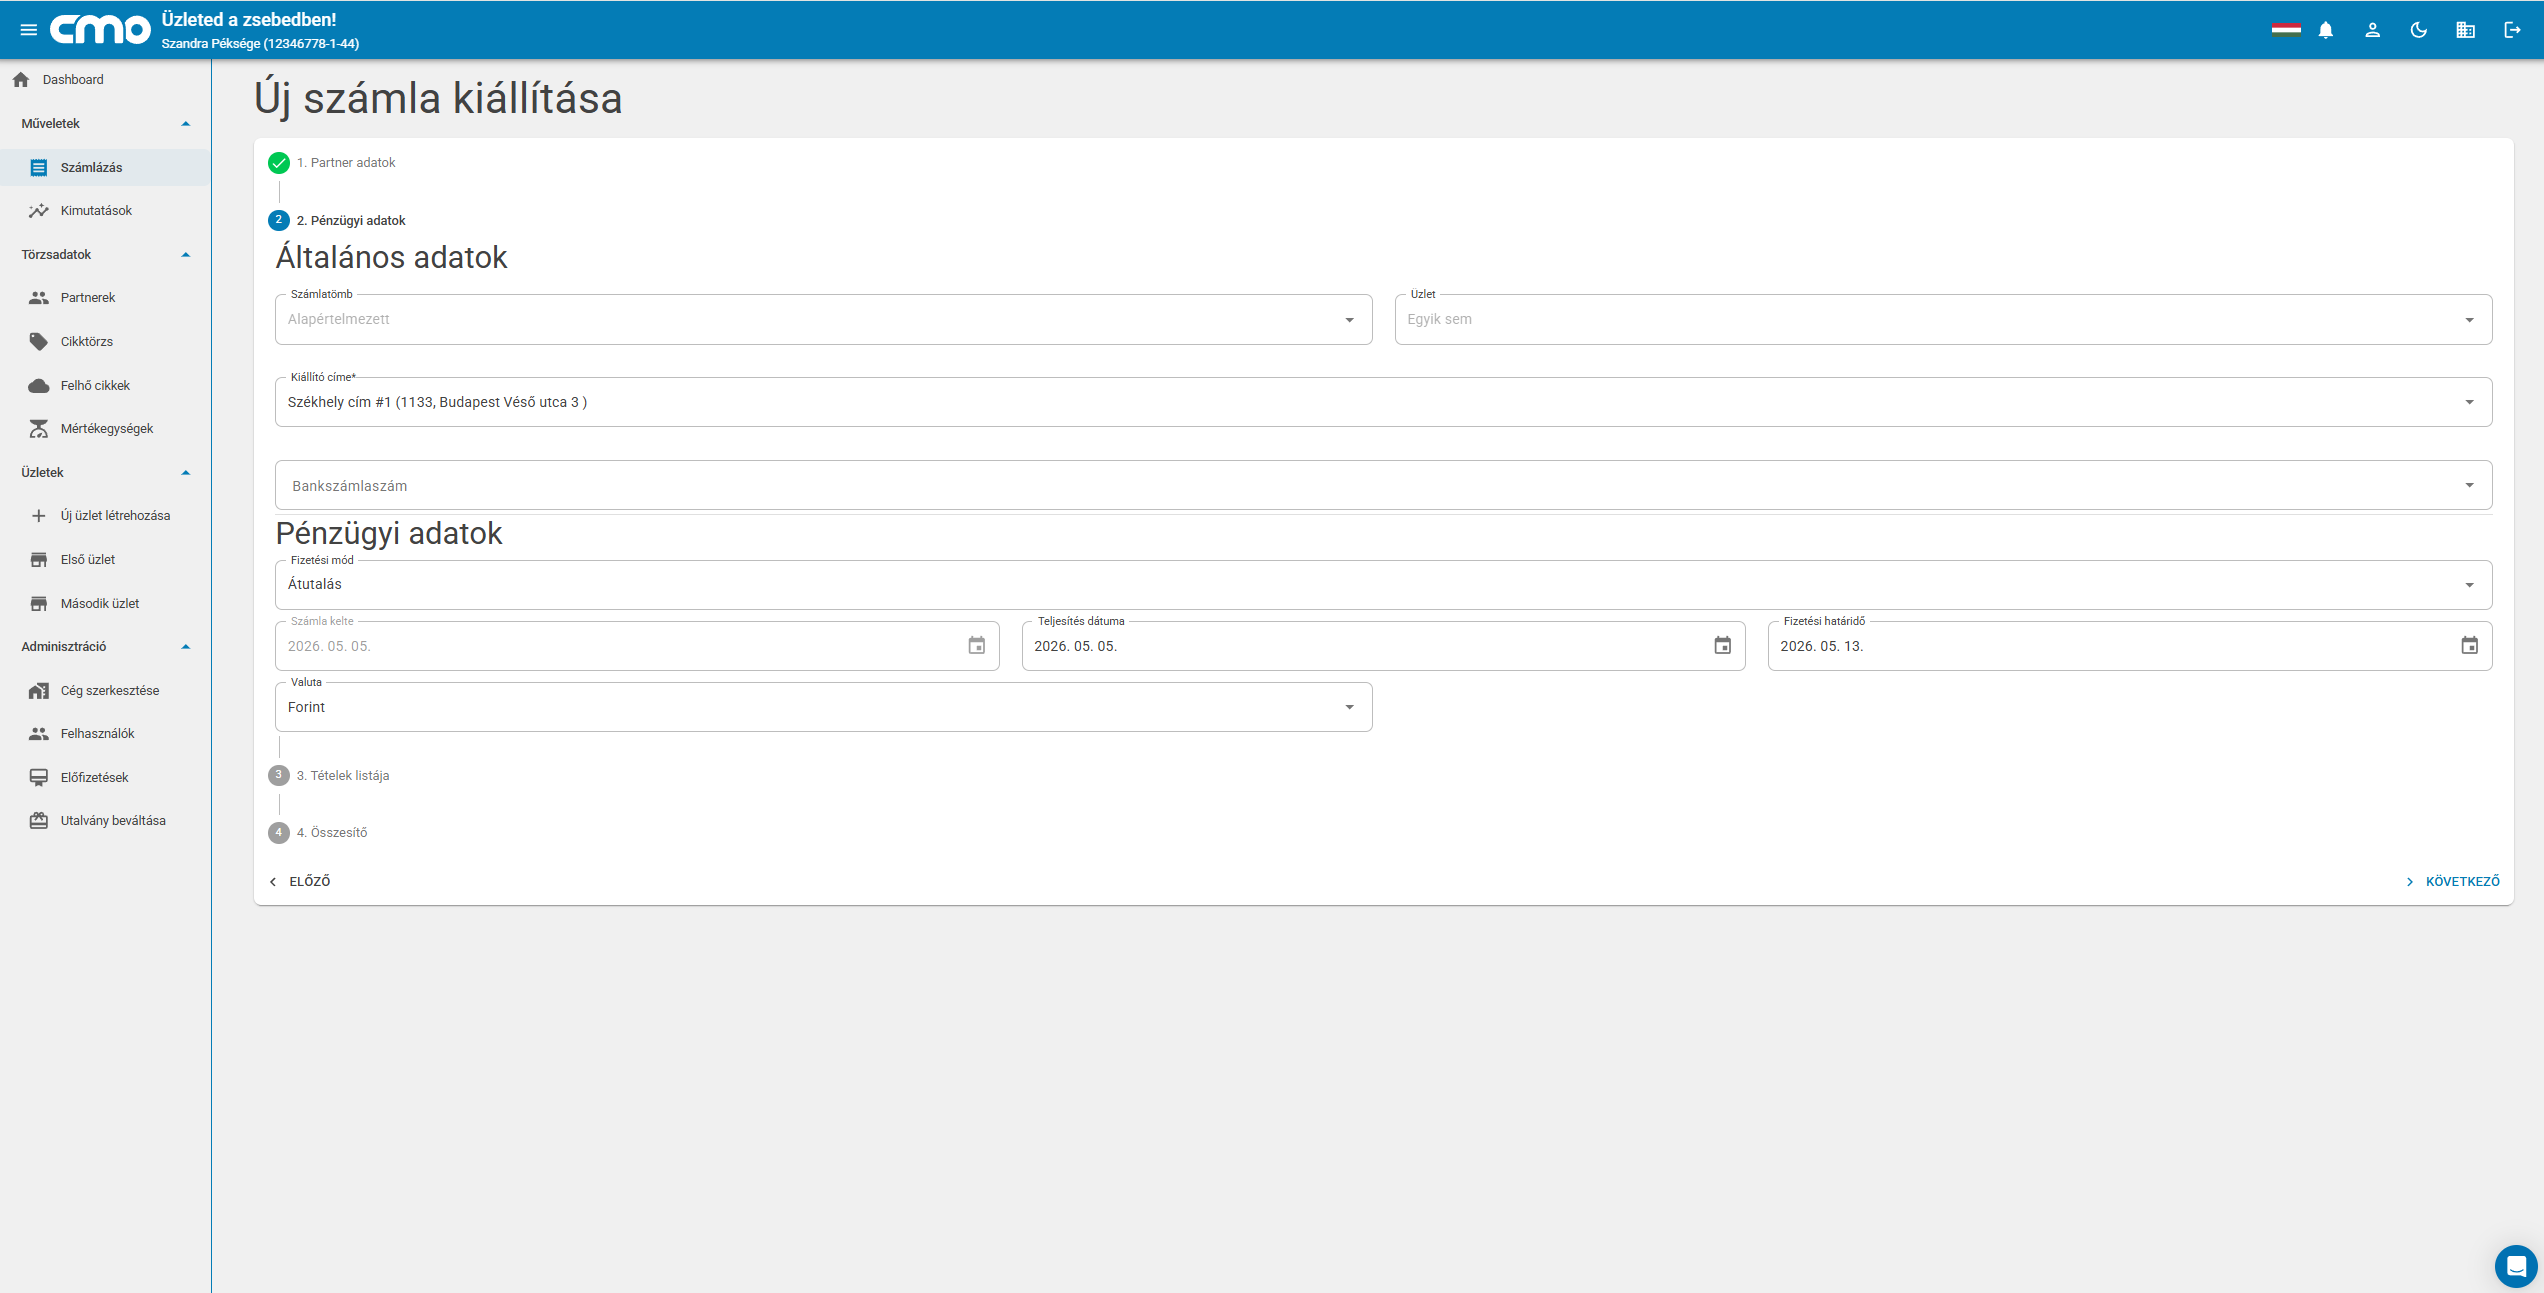
Task: Open calendar for Számla kelte
Action: pyautogui.click(x=977, y=646)
